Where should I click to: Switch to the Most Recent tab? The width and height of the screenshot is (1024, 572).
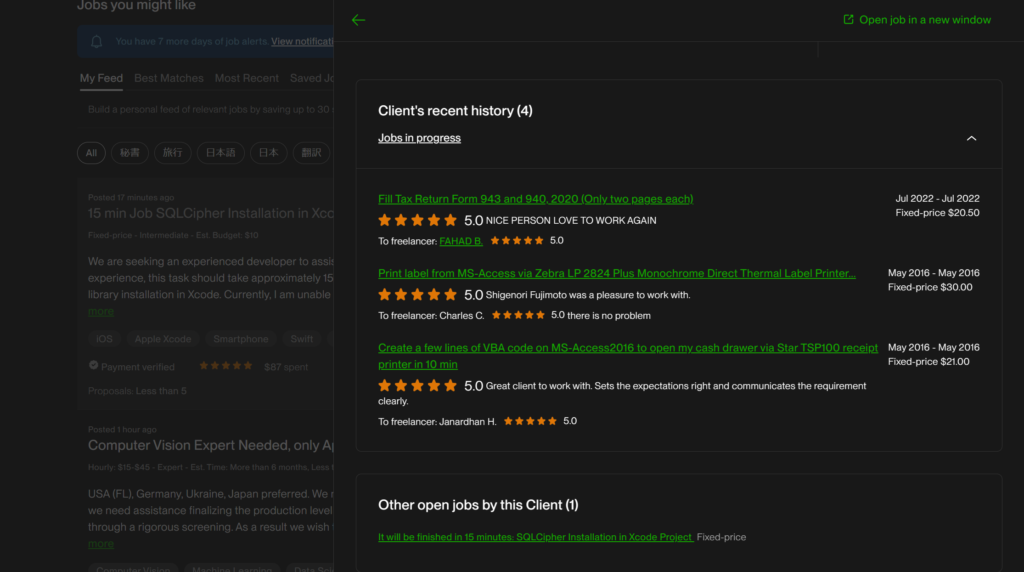[247, 78]
